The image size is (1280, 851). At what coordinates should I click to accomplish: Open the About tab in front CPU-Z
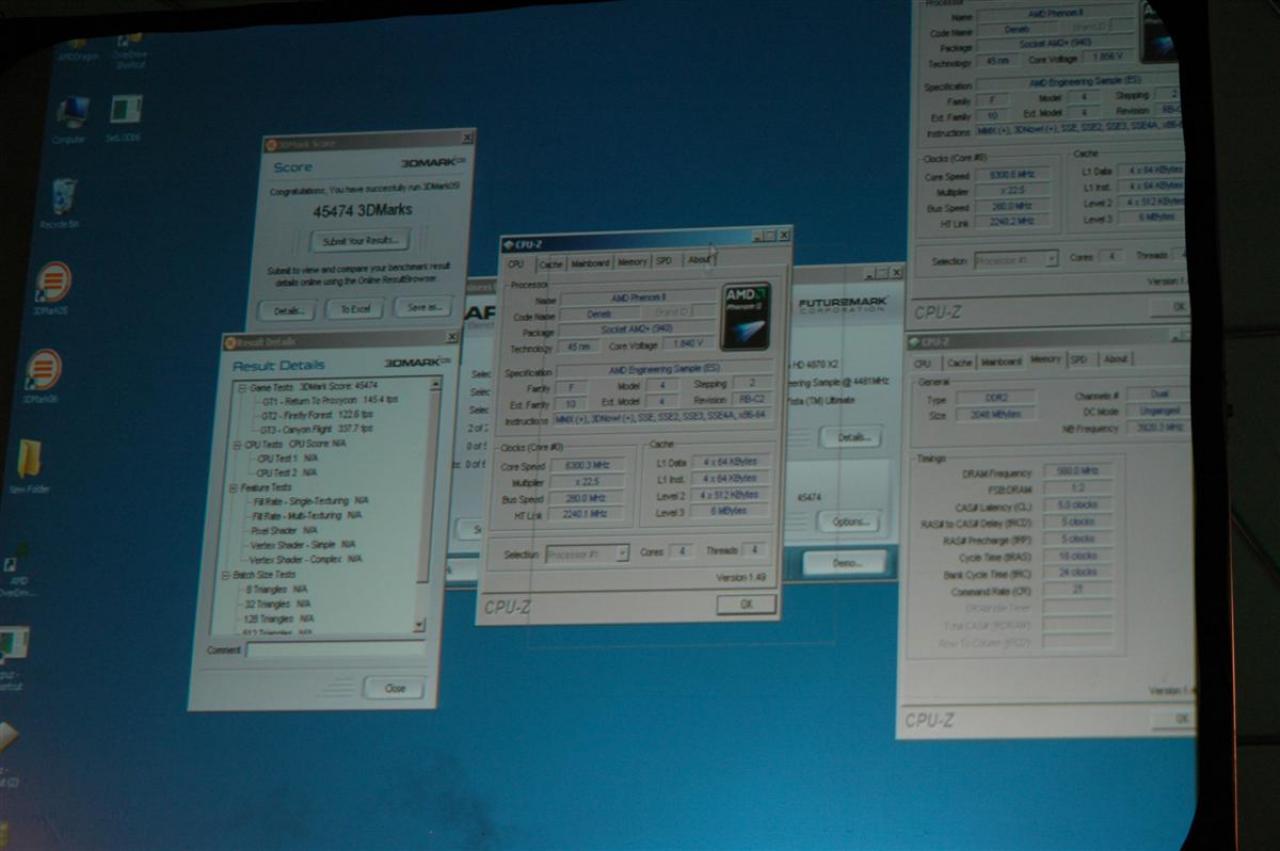pyautogui.click(x=699, y=260)
